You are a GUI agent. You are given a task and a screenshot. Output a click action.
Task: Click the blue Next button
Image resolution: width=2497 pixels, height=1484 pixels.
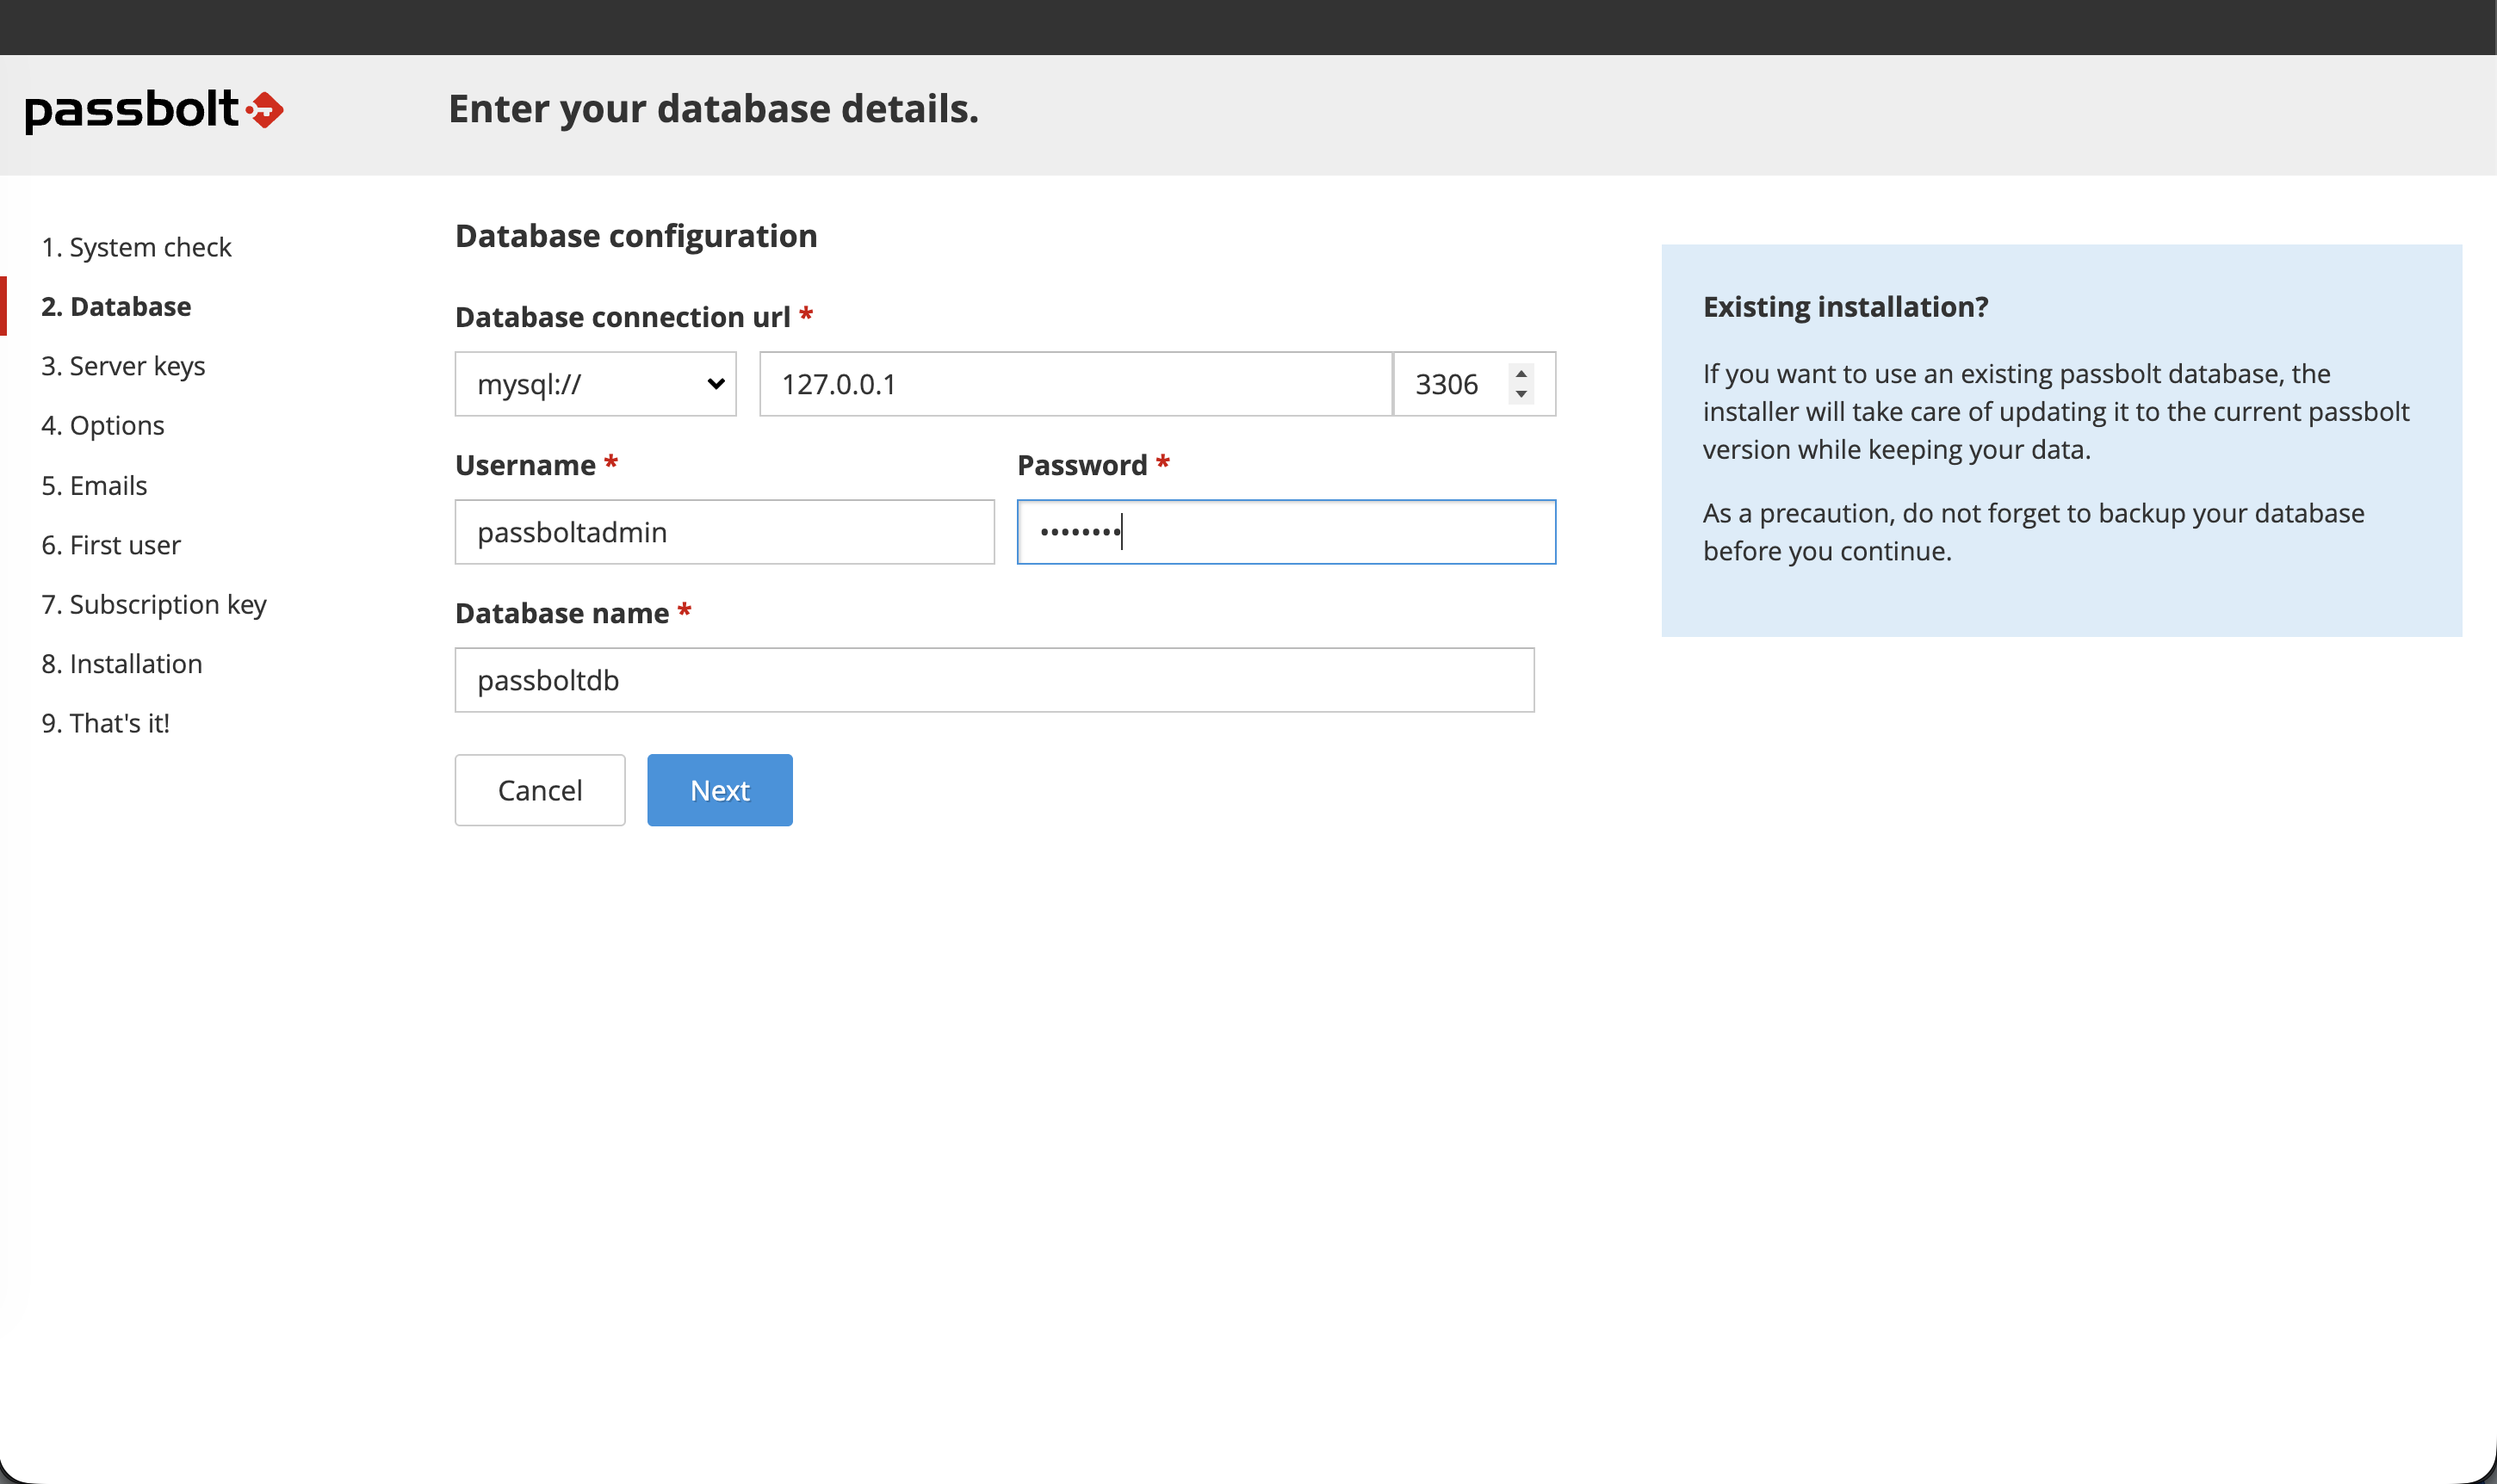pos(720,790)
